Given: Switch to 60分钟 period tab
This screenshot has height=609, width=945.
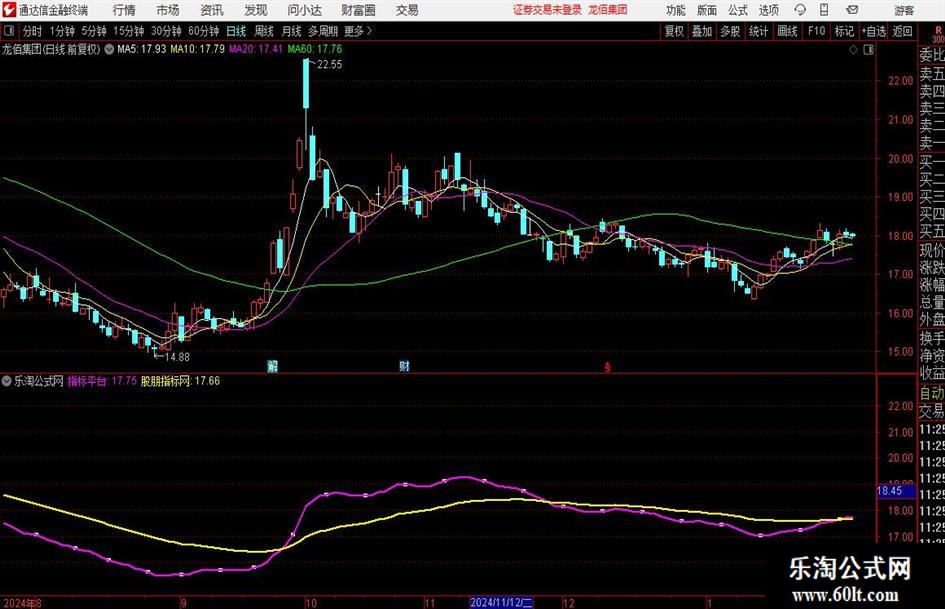Looking at the screenshot, I should click(203, 31).
